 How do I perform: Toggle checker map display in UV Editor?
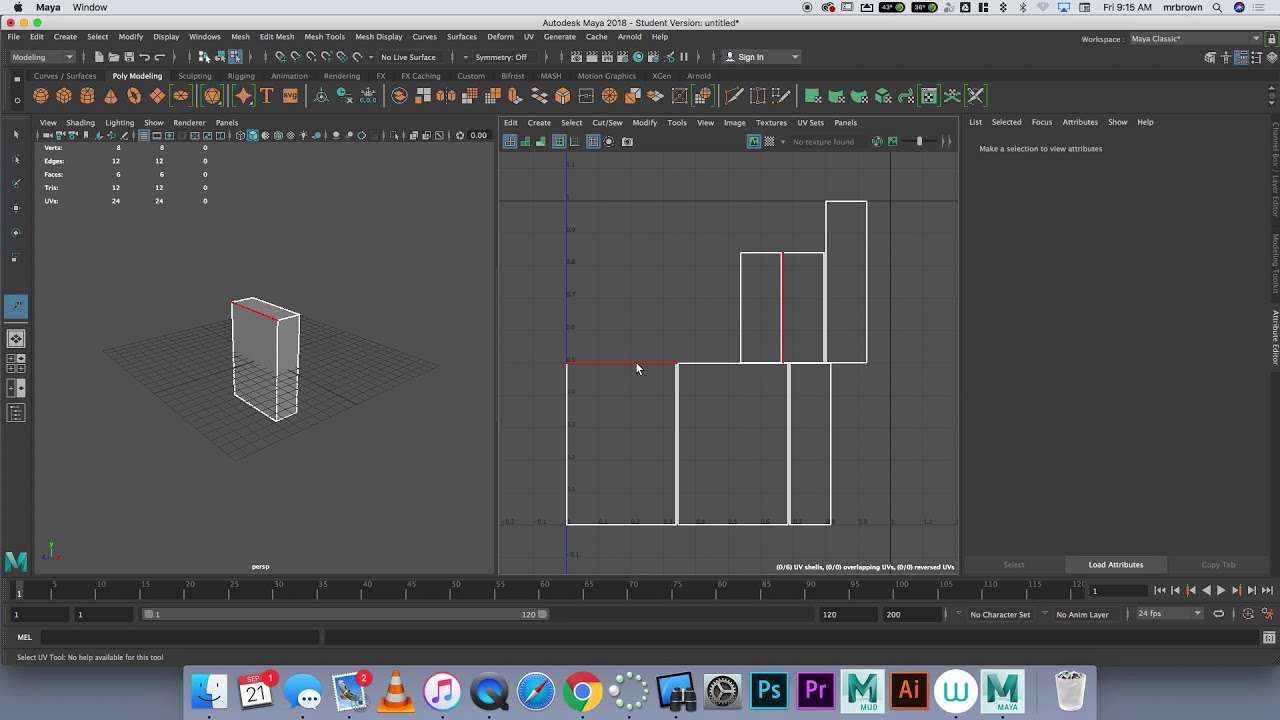coord(769,142)
